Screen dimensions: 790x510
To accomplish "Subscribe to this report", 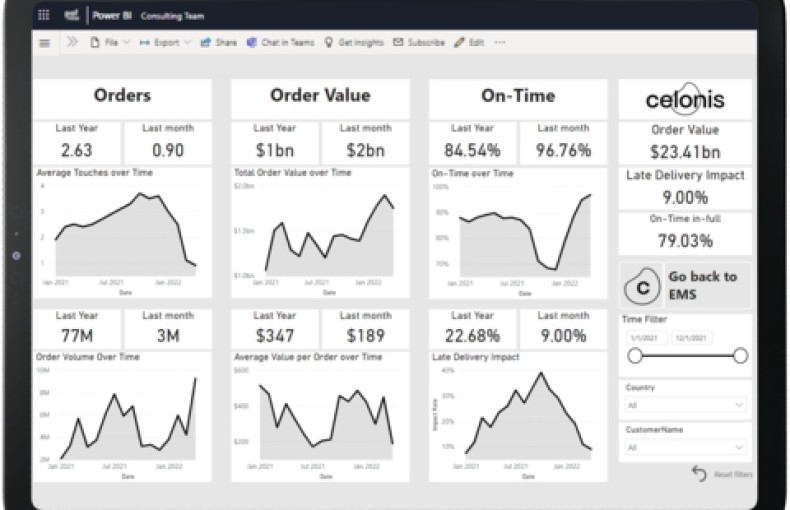I will [x=419, y=43].
